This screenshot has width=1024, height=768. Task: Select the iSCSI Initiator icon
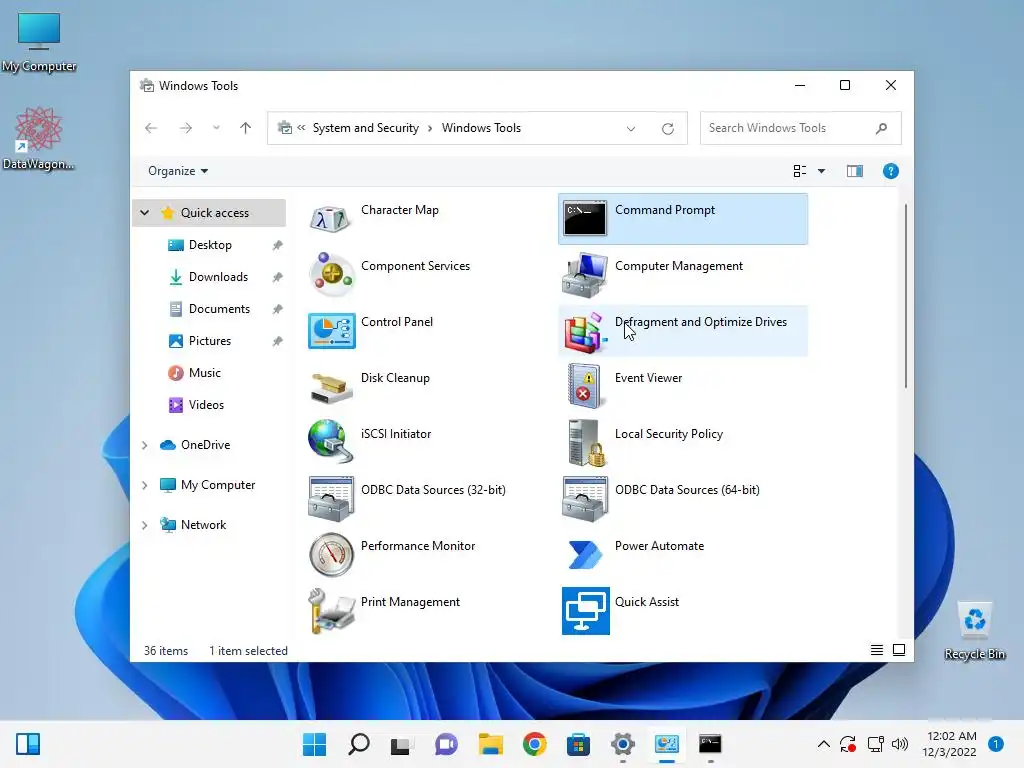click(x=331, y=442)
